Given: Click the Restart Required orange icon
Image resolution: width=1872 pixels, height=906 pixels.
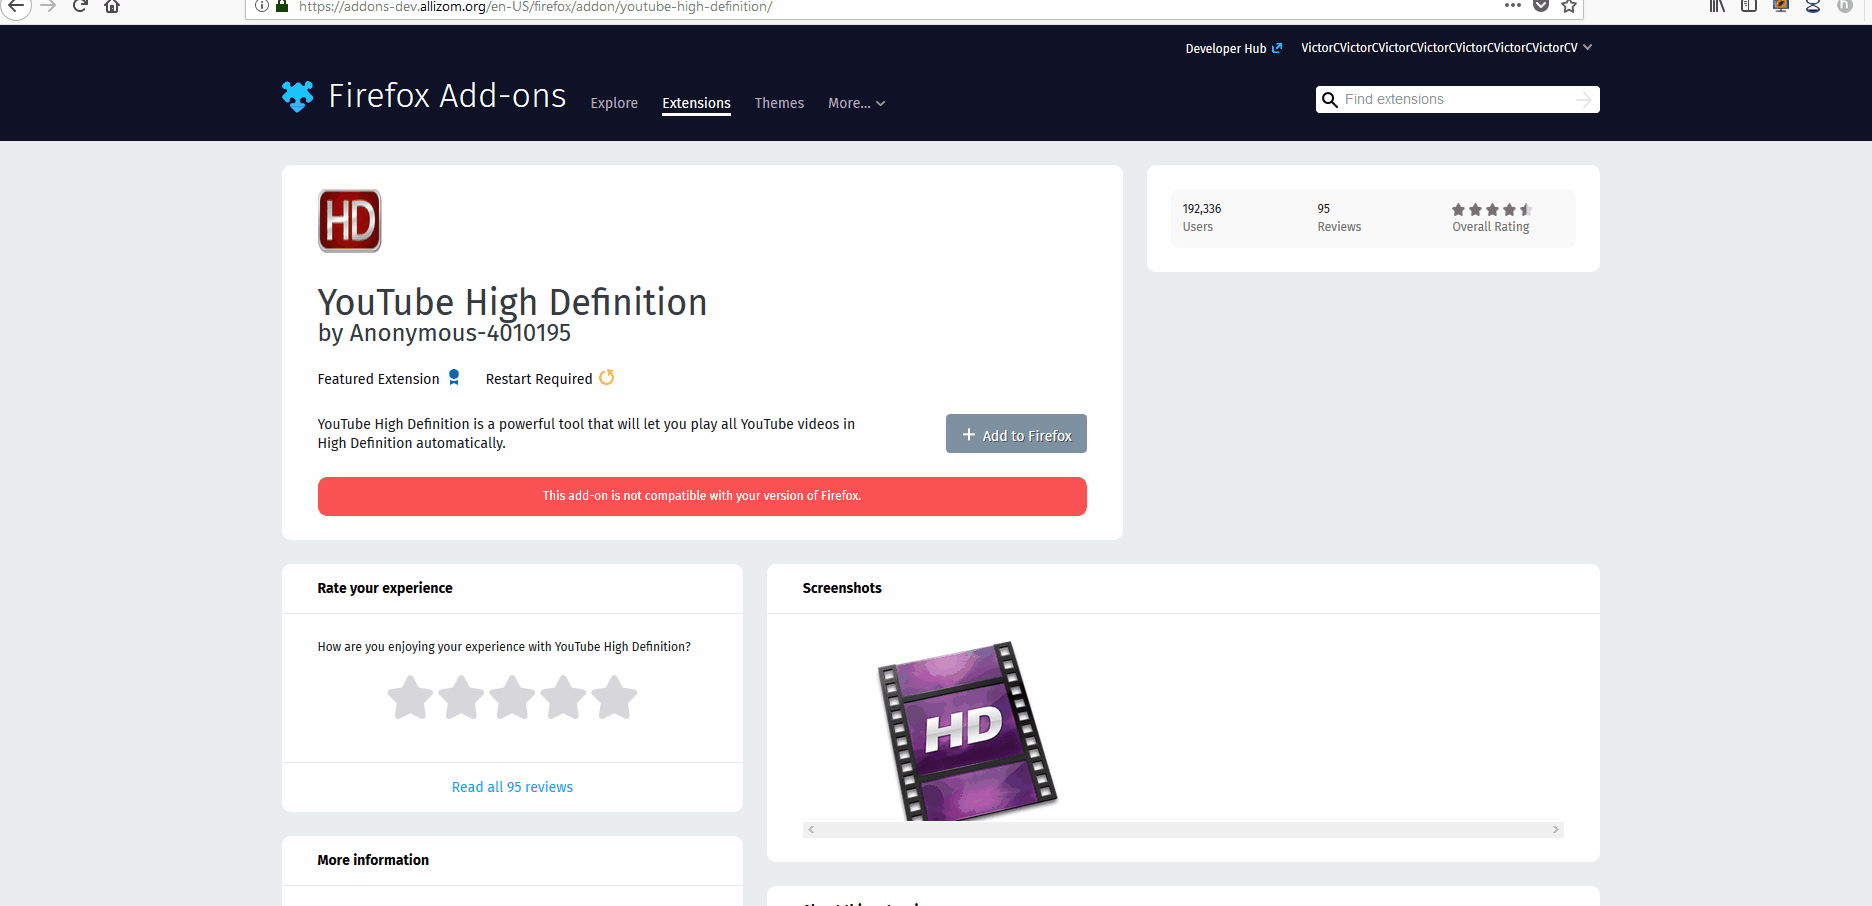Looking at the screenshot, I should (607, 377).
